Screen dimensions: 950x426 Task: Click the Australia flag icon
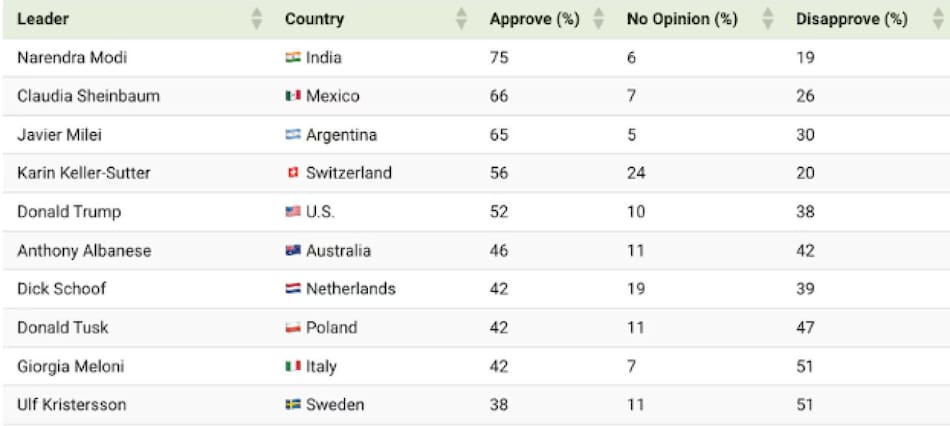coord(293,251)
